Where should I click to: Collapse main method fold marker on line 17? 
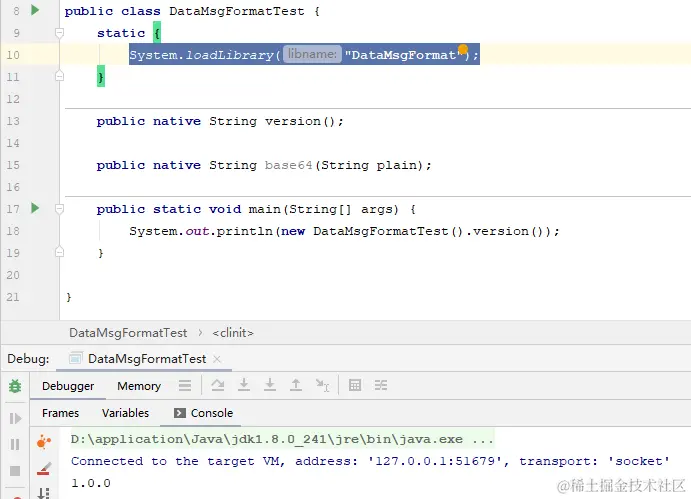tap(59, 209)
